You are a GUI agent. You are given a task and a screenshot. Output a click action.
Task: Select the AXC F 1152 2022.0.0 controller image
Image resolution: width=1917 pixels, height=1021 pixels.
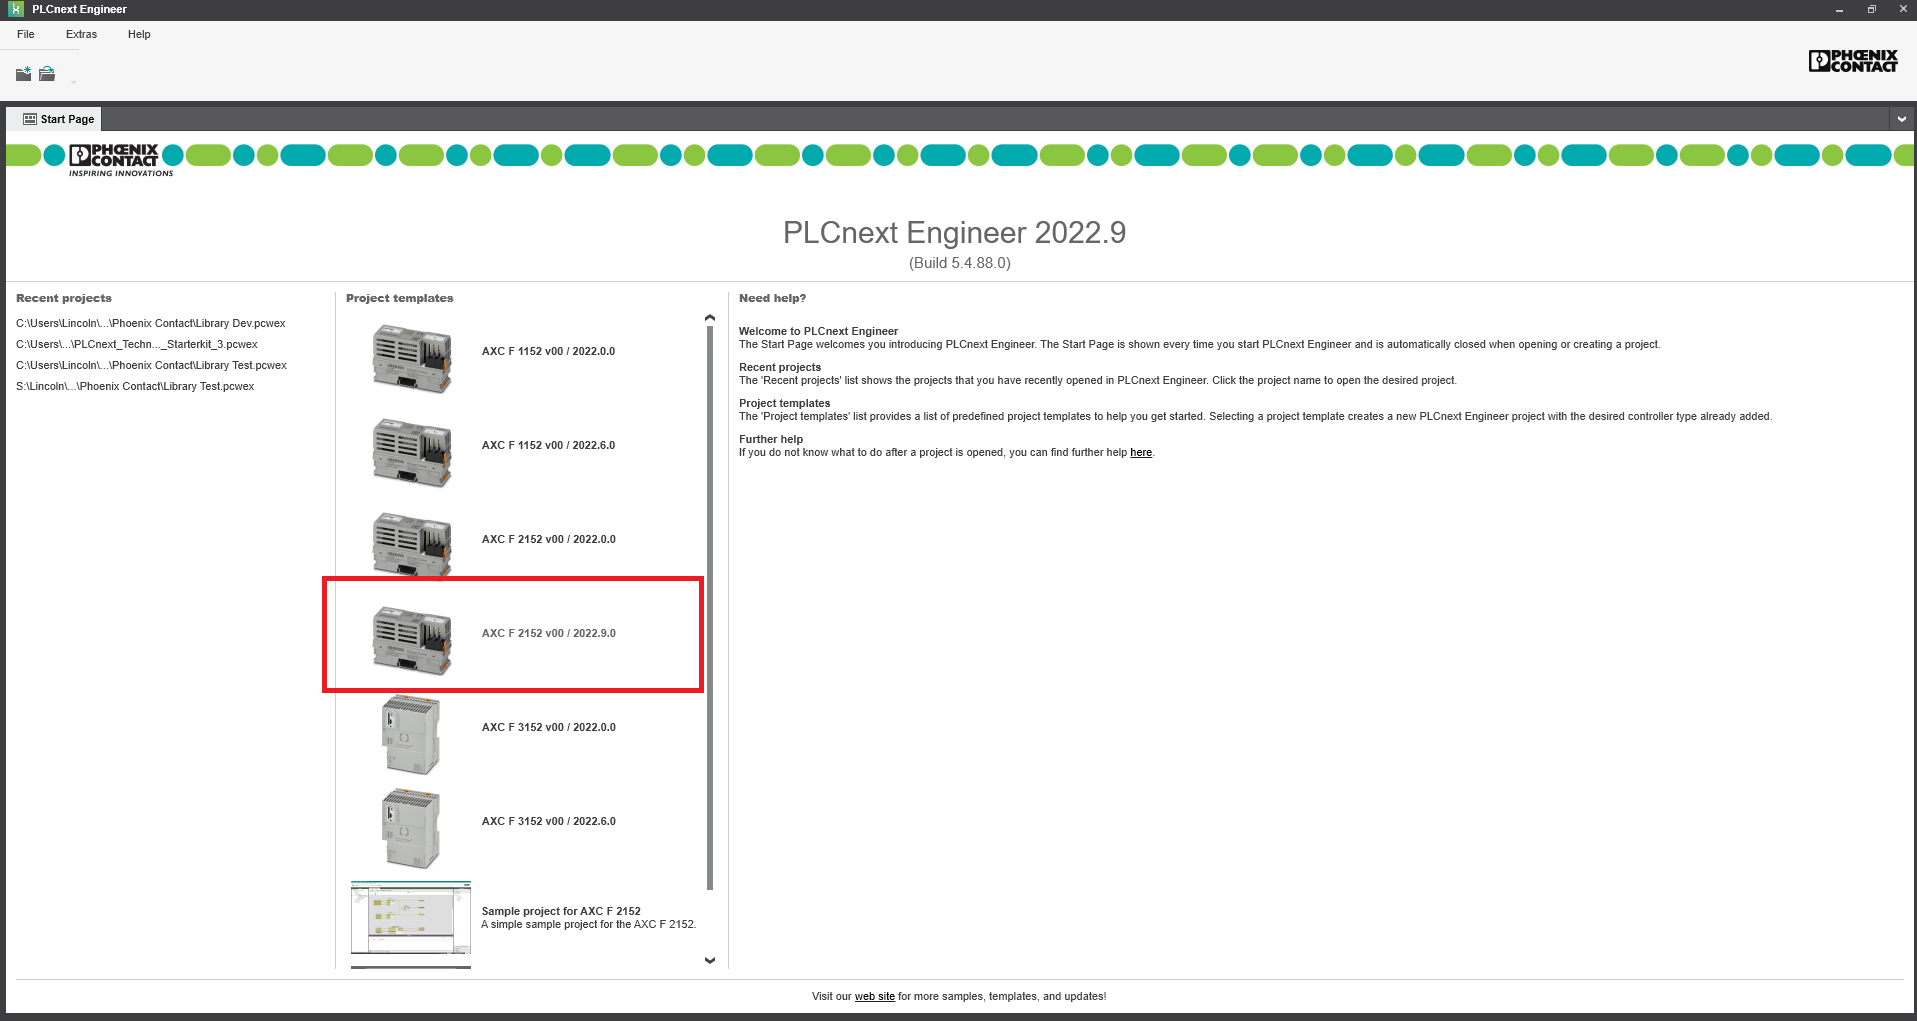(x=411, y=357)
